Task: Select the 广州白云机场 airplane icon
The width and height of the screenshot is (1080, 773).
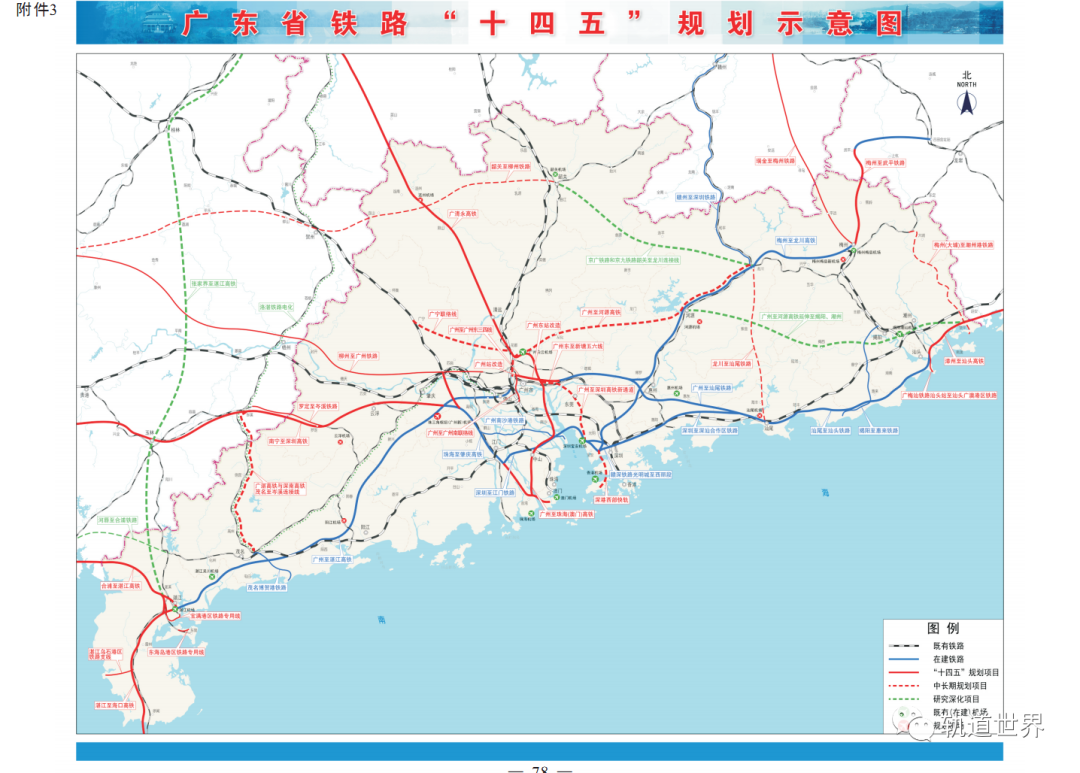Action: 524,351
